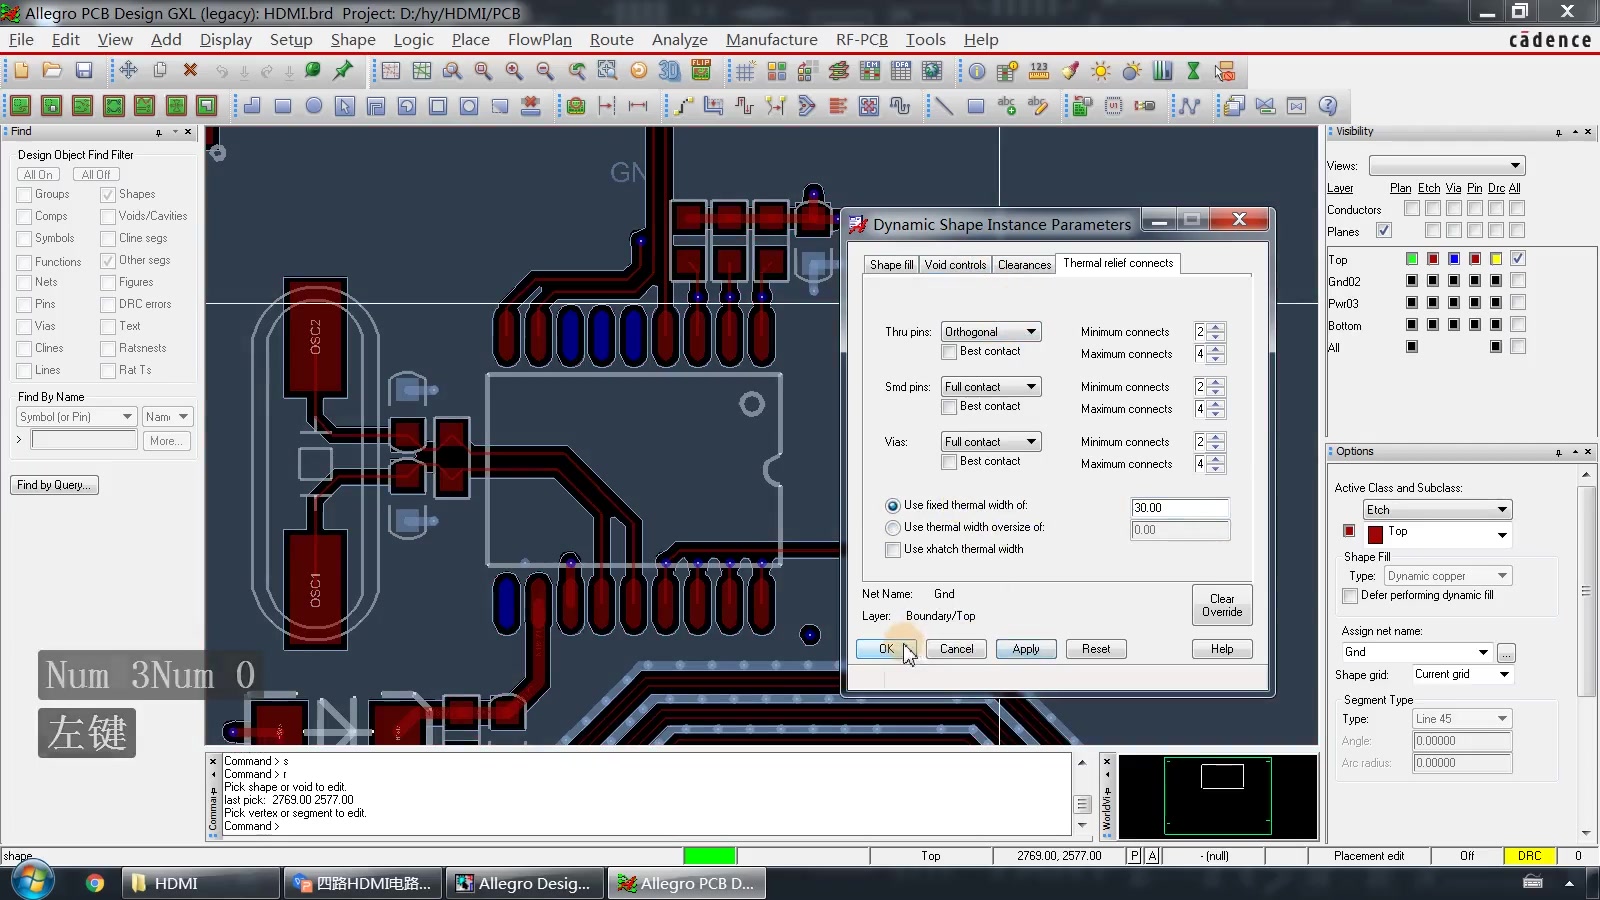
Task: Click the Zoom Out magnifier icon
Action: click(x=545, y=71)
